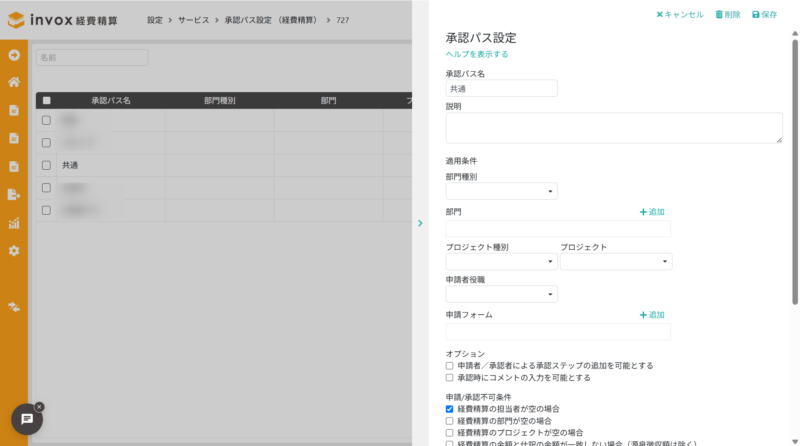Click the scrollbar up arrow
800x446 pixels.
coord(795,34)
